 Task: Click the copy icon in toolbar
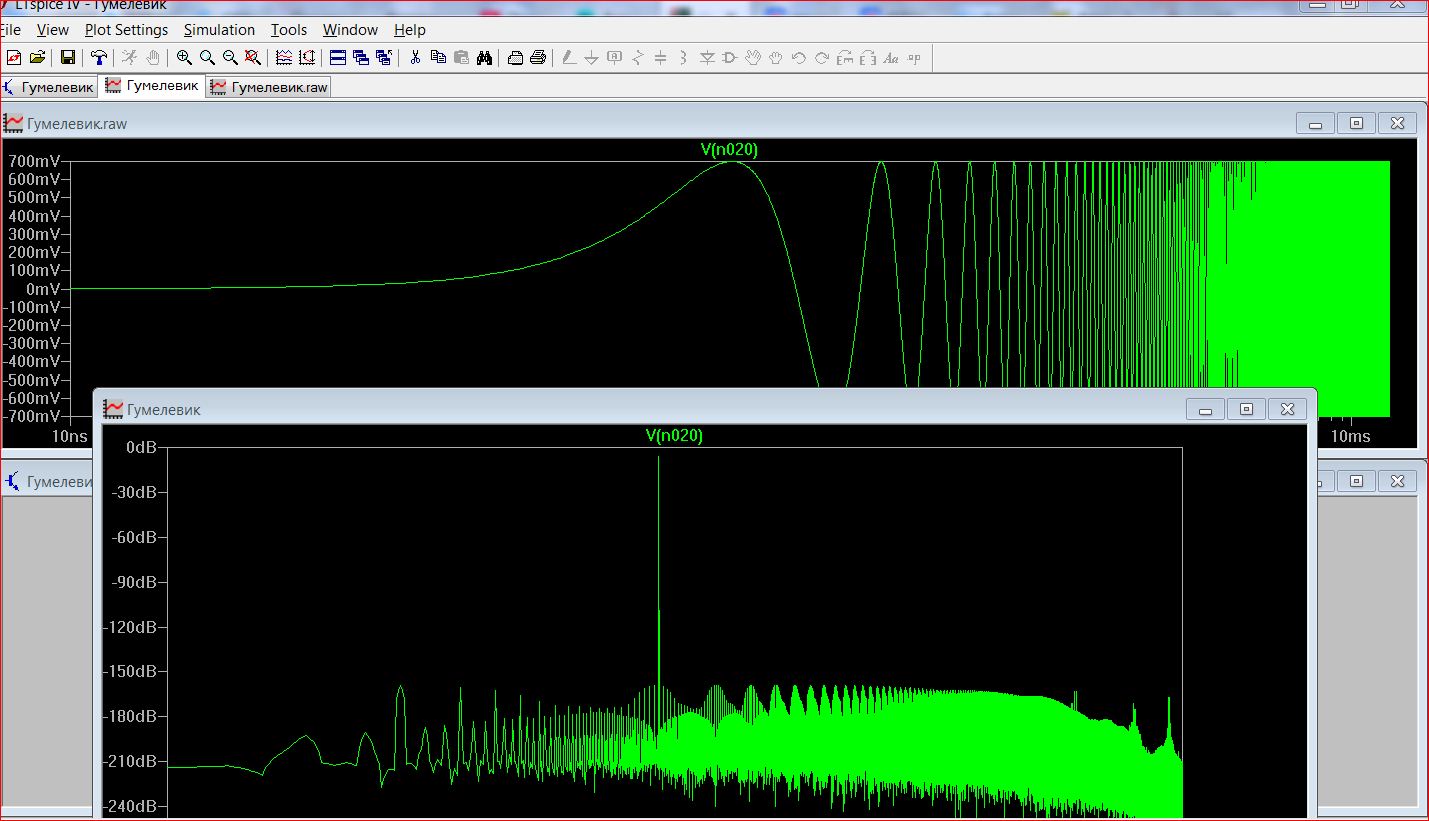click(438, 58)
